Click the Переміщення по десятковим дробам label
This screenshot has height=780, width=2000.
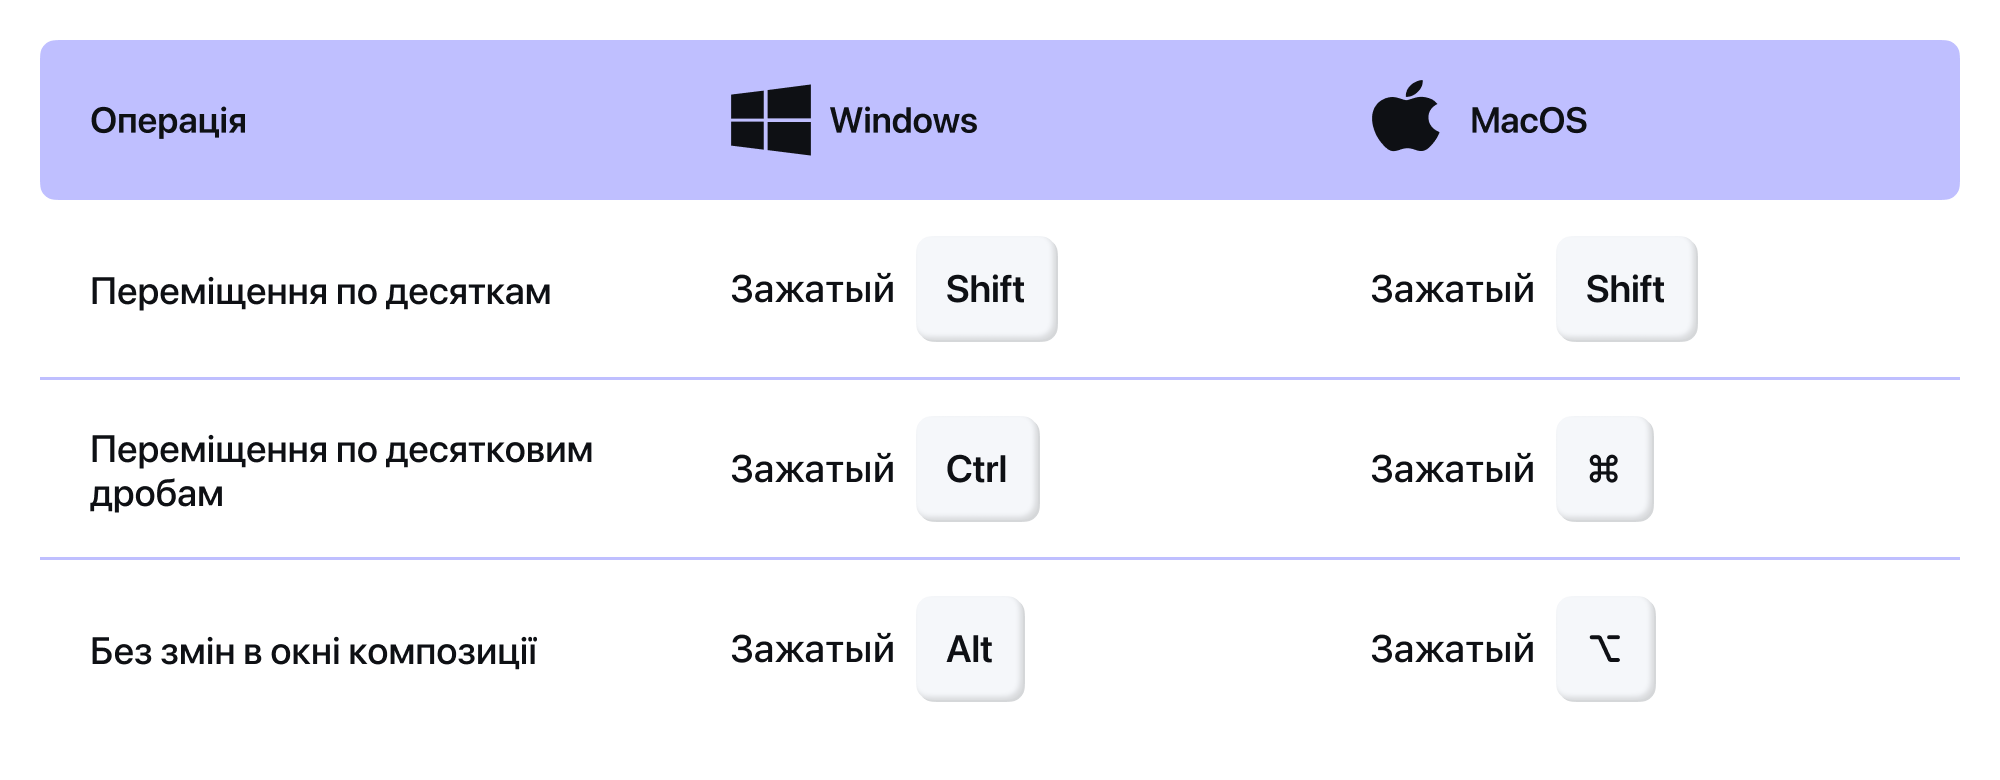click(x=341, y=471)
